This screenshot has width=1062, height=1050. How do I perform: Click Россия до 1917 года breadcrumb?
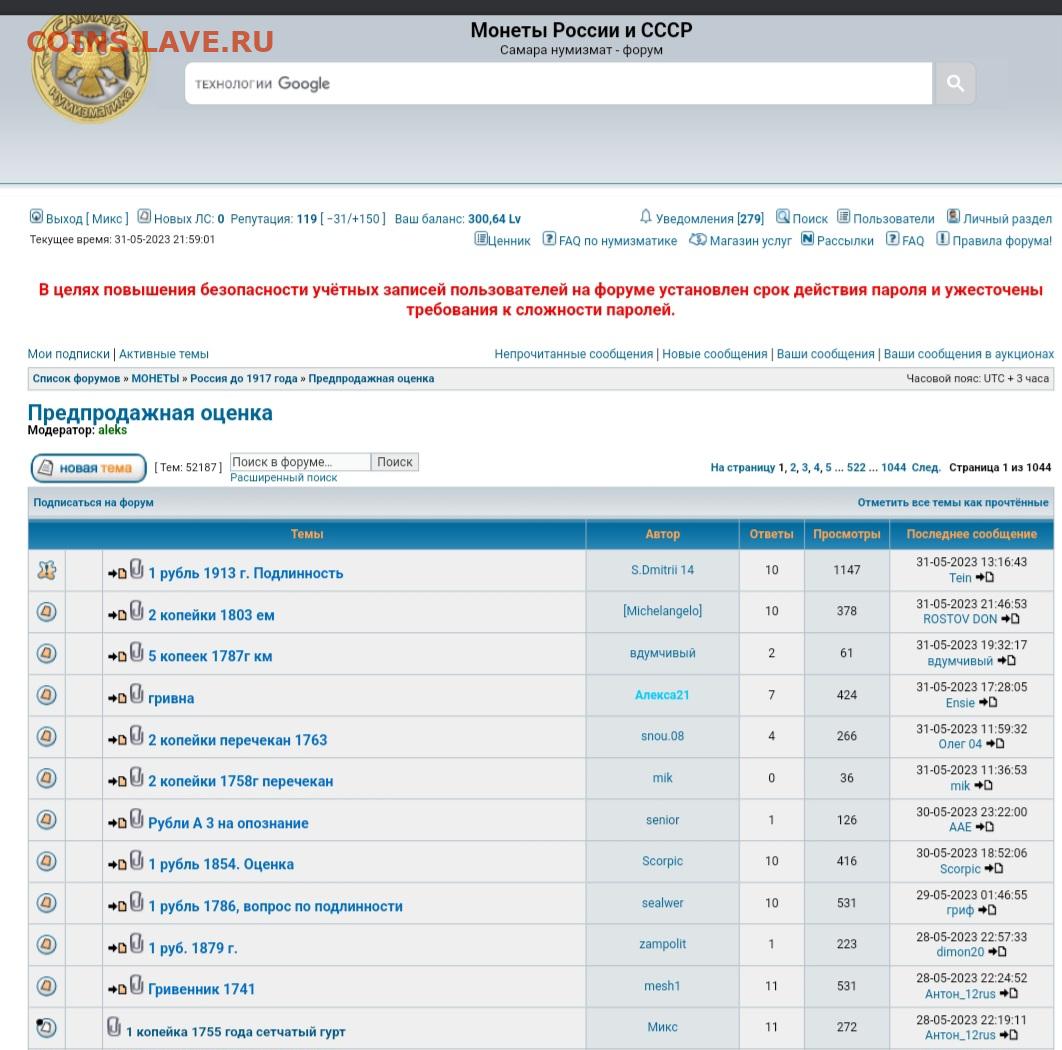click(x=244, y=379)
